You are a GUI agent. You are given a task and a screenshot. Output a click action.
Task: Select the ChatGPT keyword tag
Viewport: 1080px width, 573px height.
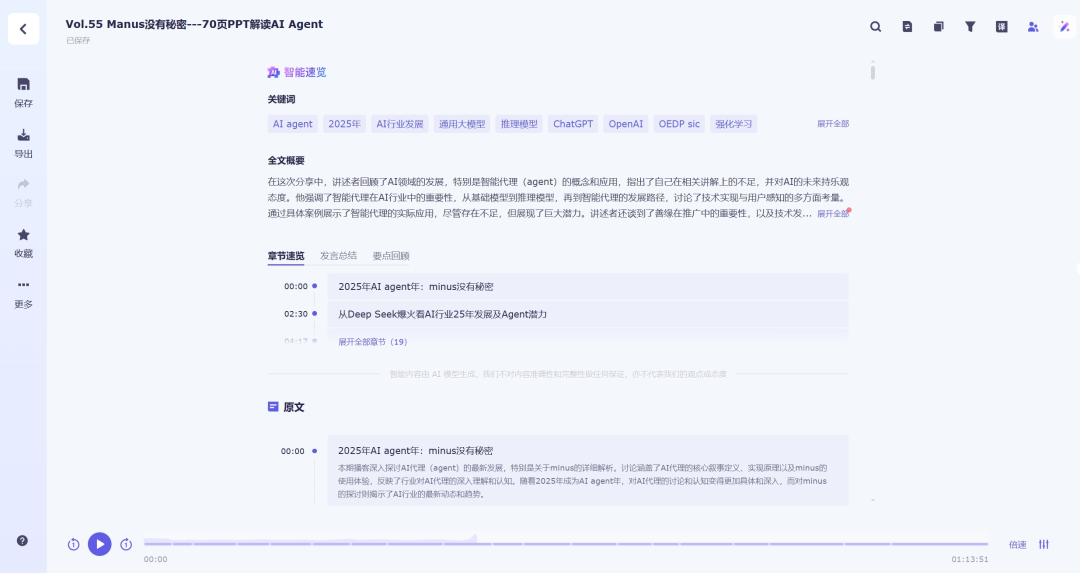pyautogui.click(x=573, y=124)
